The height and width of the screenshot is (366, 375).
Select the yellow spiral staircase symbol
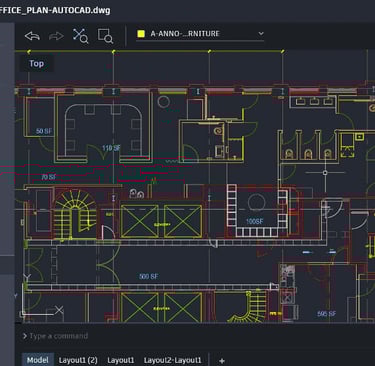pyautogui.click(x=76, y=213)
